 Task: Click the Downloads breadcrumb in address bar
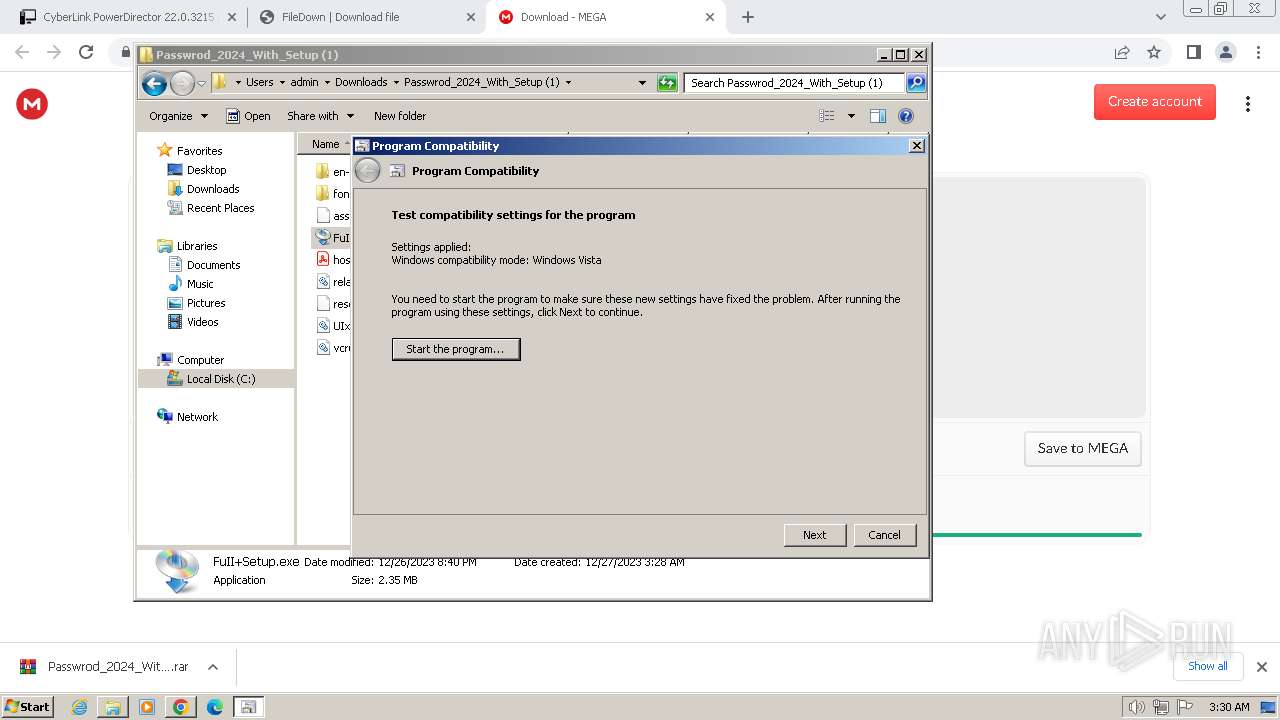[x=360, y=83]
